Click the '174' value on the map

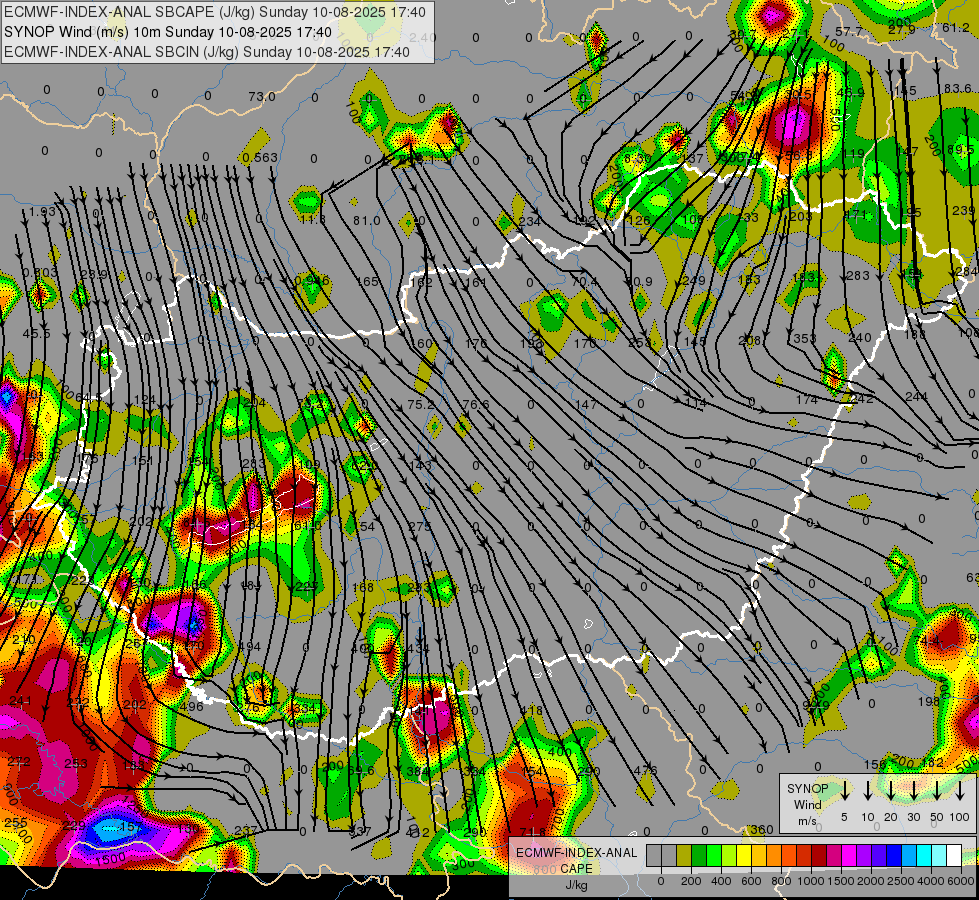tap(807, 399)
